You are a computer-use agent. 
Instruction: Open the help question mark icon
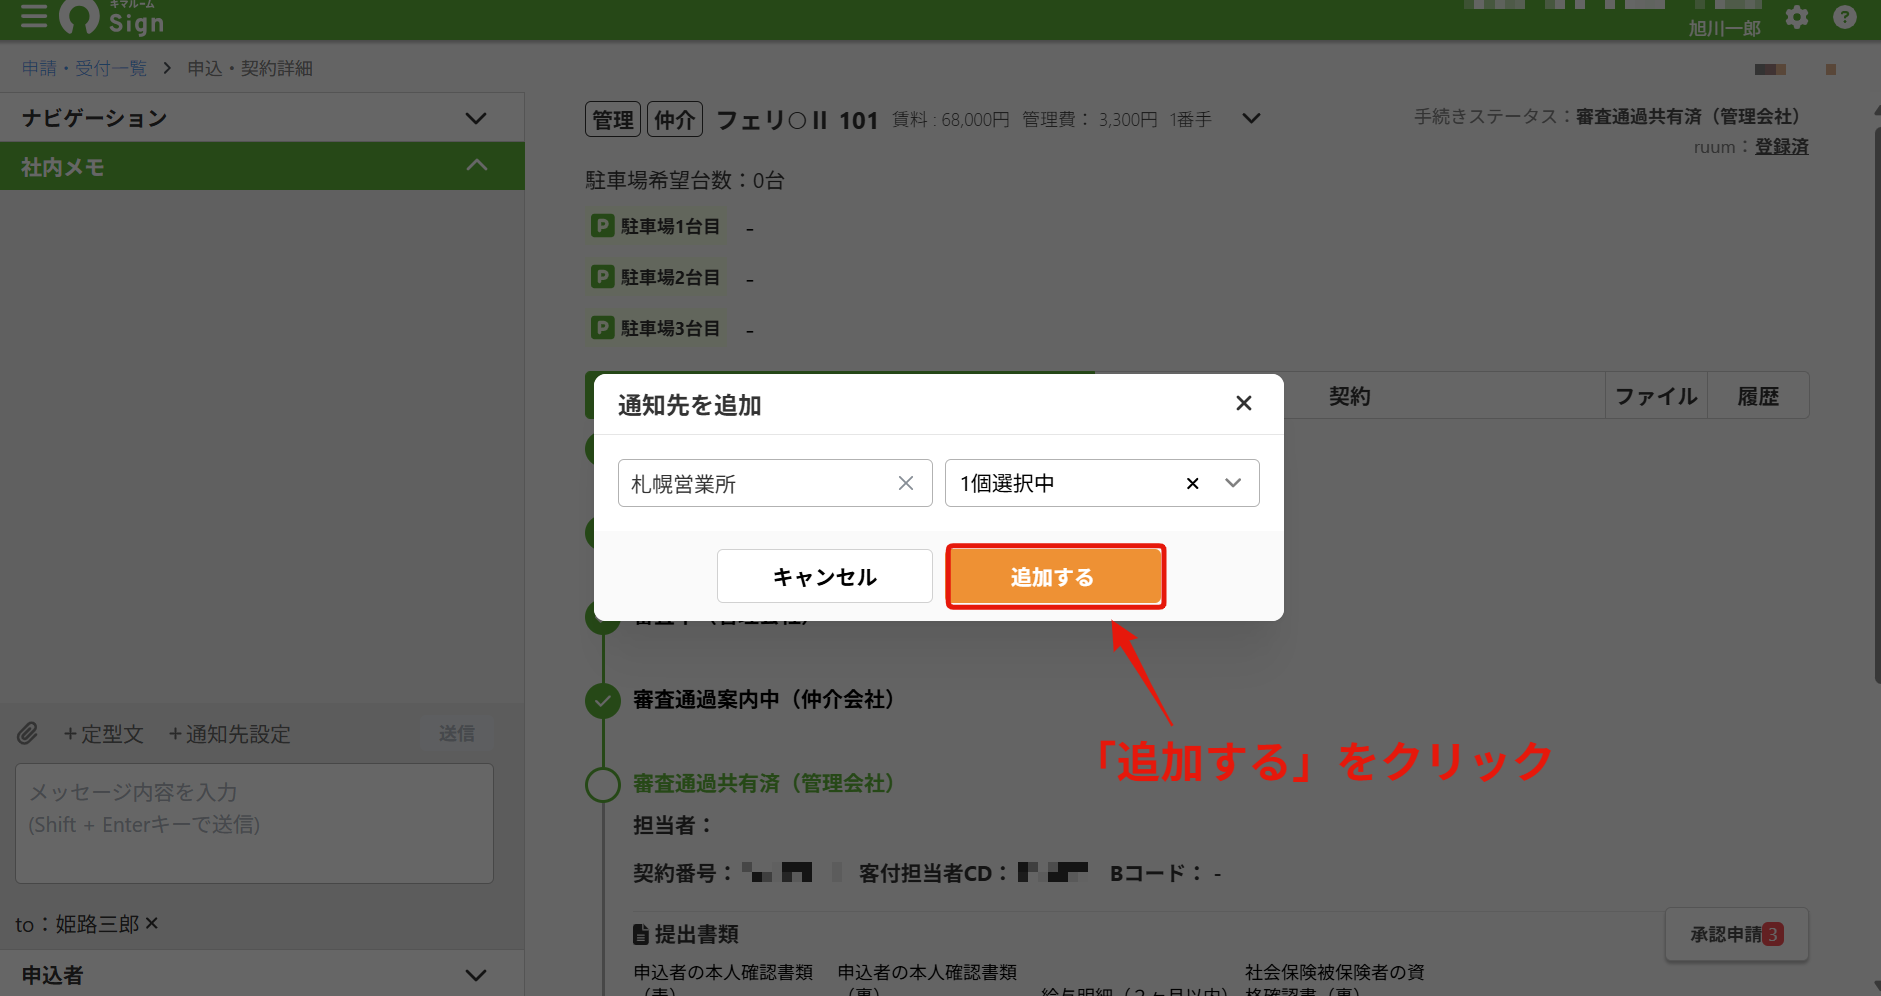[1845, 18]
